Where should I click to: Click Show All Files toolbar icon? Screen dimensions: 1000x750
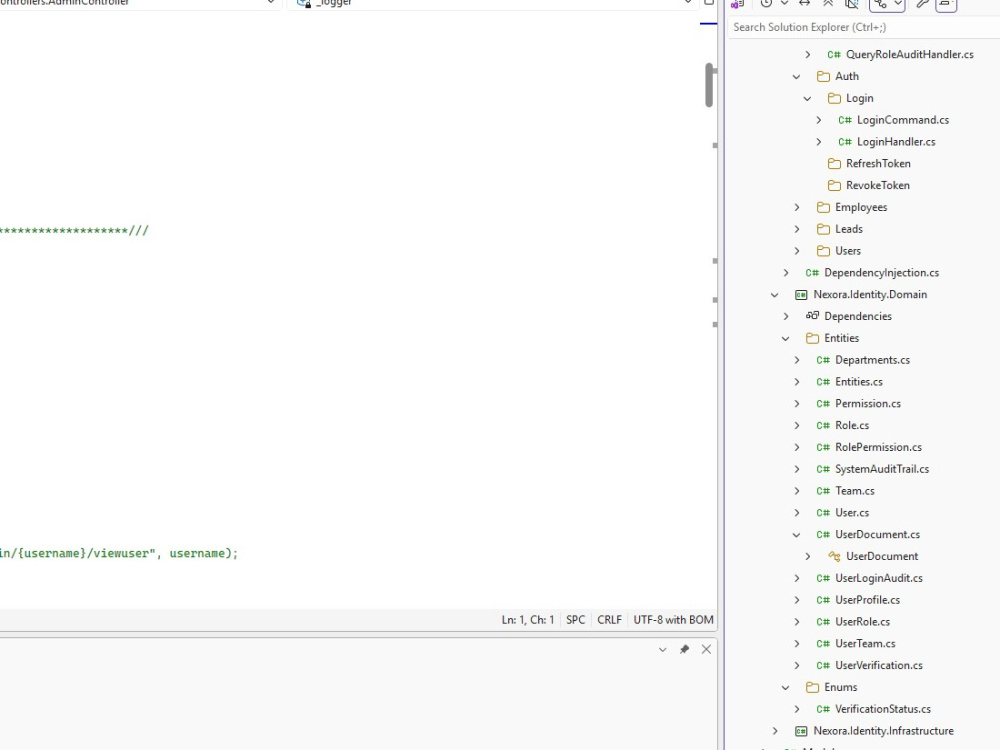[x=851, y=3]
